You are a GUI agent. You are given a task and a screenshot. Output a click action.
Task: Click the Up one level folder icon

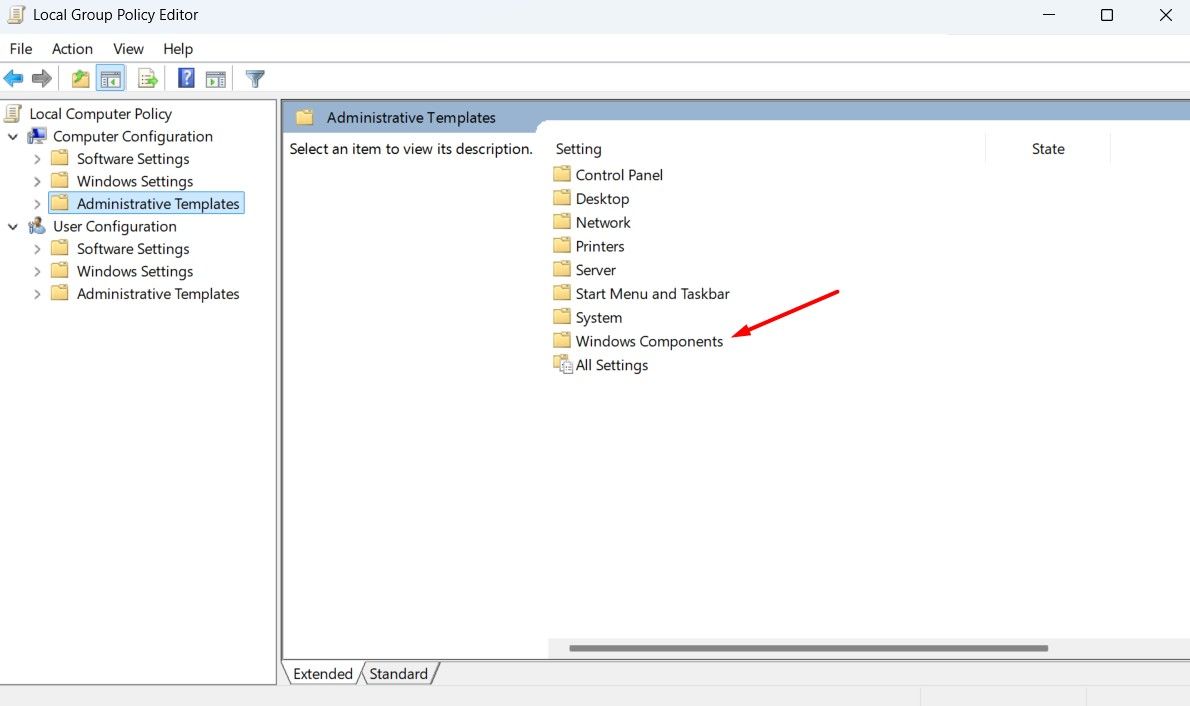point(80,78)
